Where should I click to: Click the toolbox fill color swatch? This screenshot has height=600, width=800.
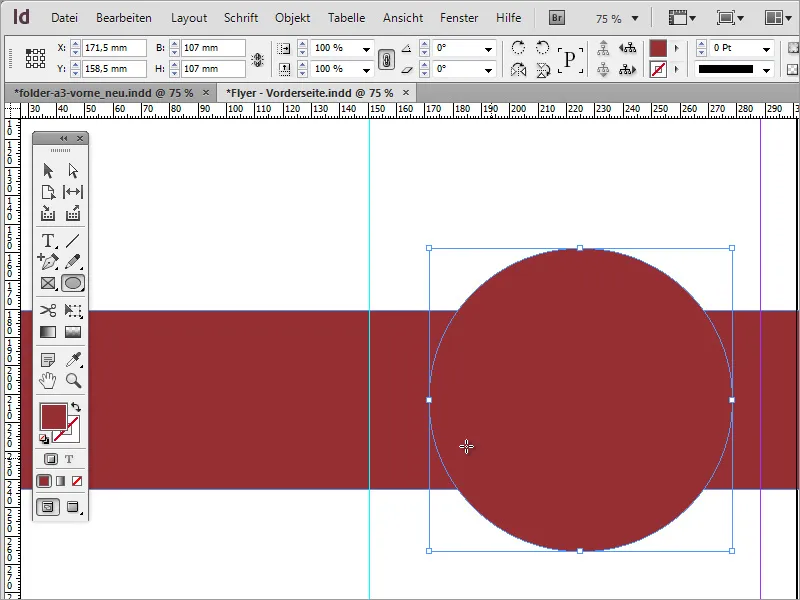pyautogui.click(x=54, y=417)
